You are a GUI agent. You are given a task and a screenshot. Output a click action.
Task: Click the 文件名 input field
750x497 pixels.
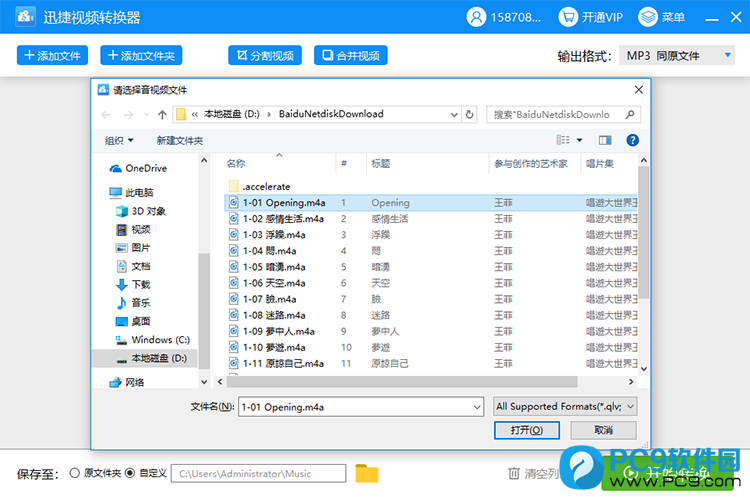(x=355, y=407)
